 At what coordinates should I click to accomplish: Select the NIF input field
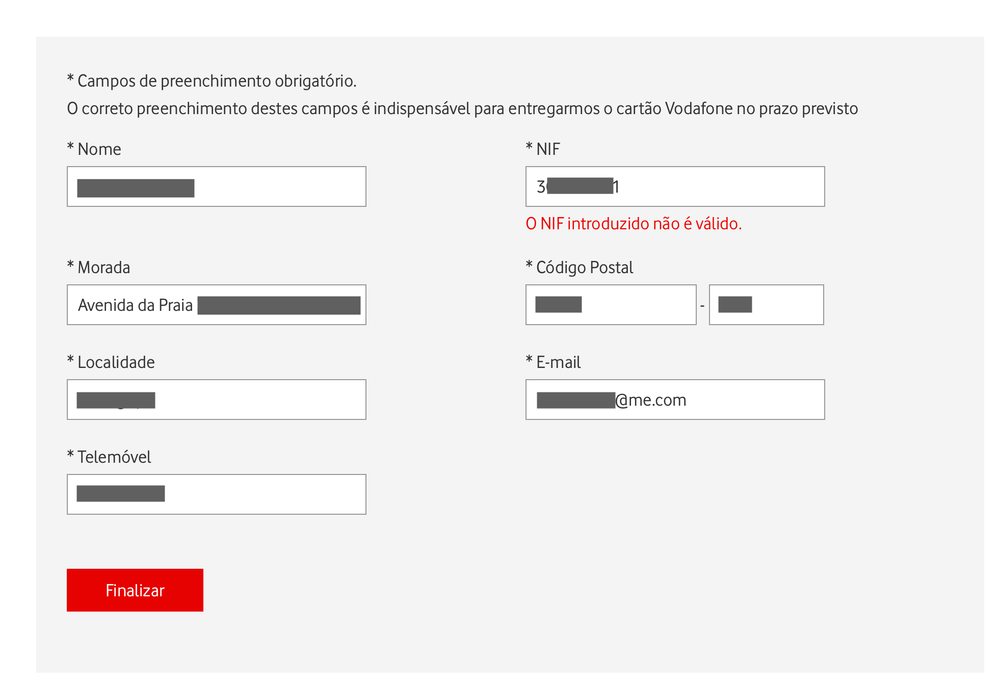675,186
